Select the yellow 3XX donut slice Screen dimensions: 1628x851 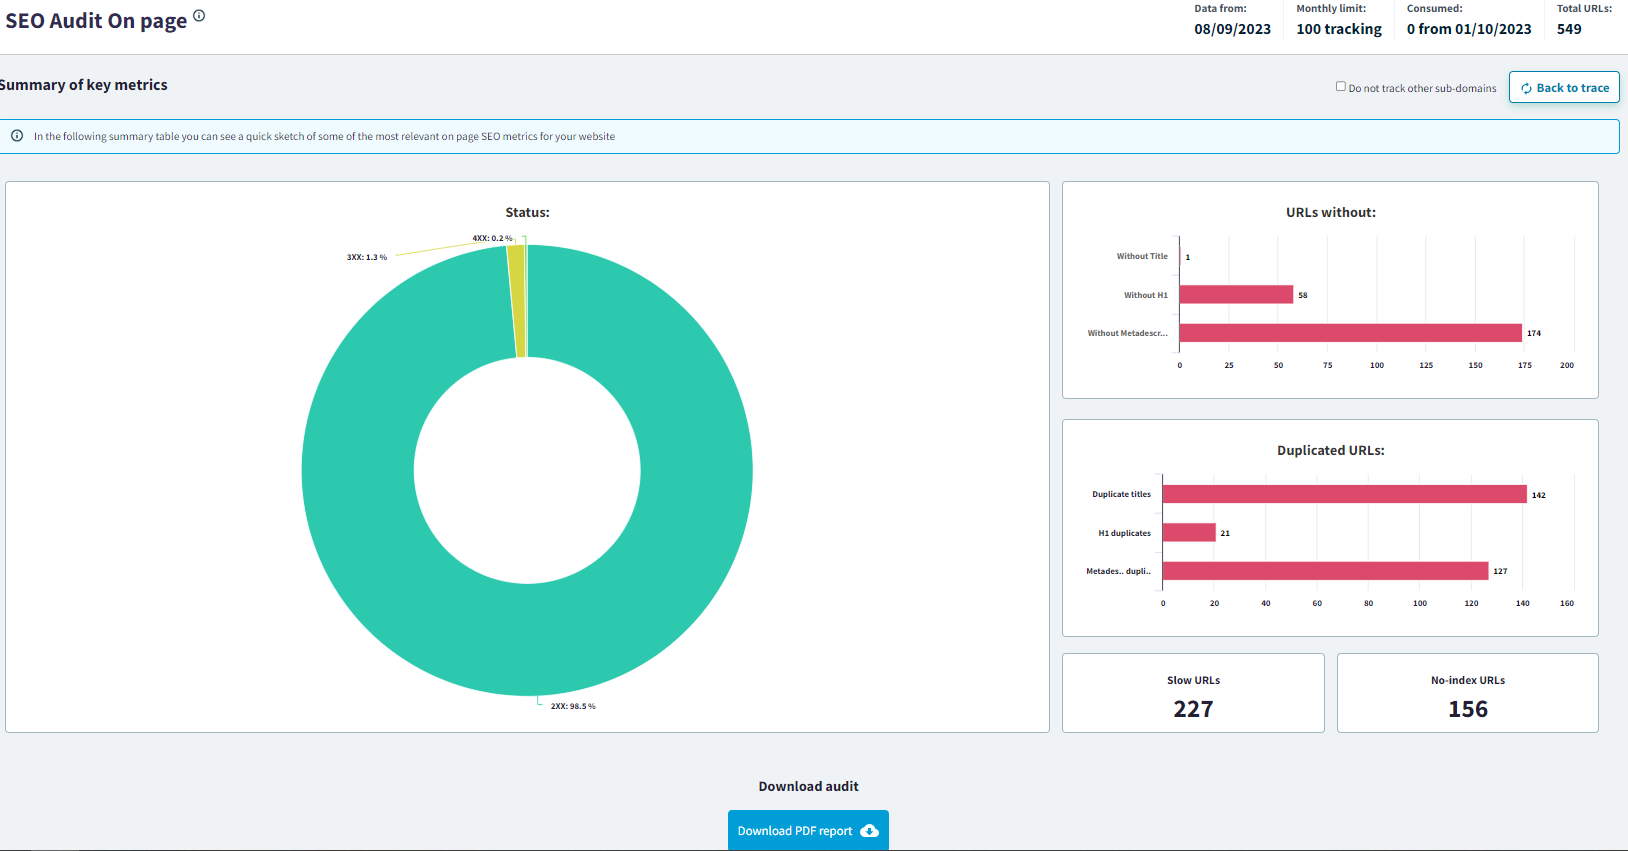(516, 300)
